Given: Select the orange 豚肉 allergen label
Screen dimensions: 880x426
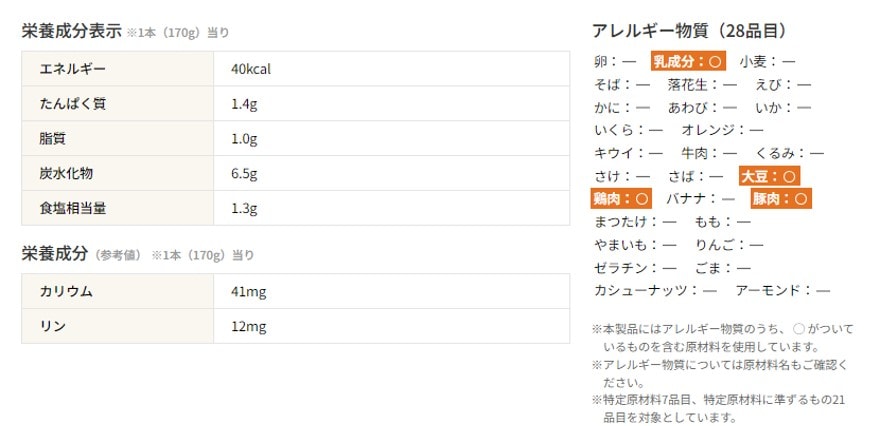Looking at the screenshot, I should point(781,199).
